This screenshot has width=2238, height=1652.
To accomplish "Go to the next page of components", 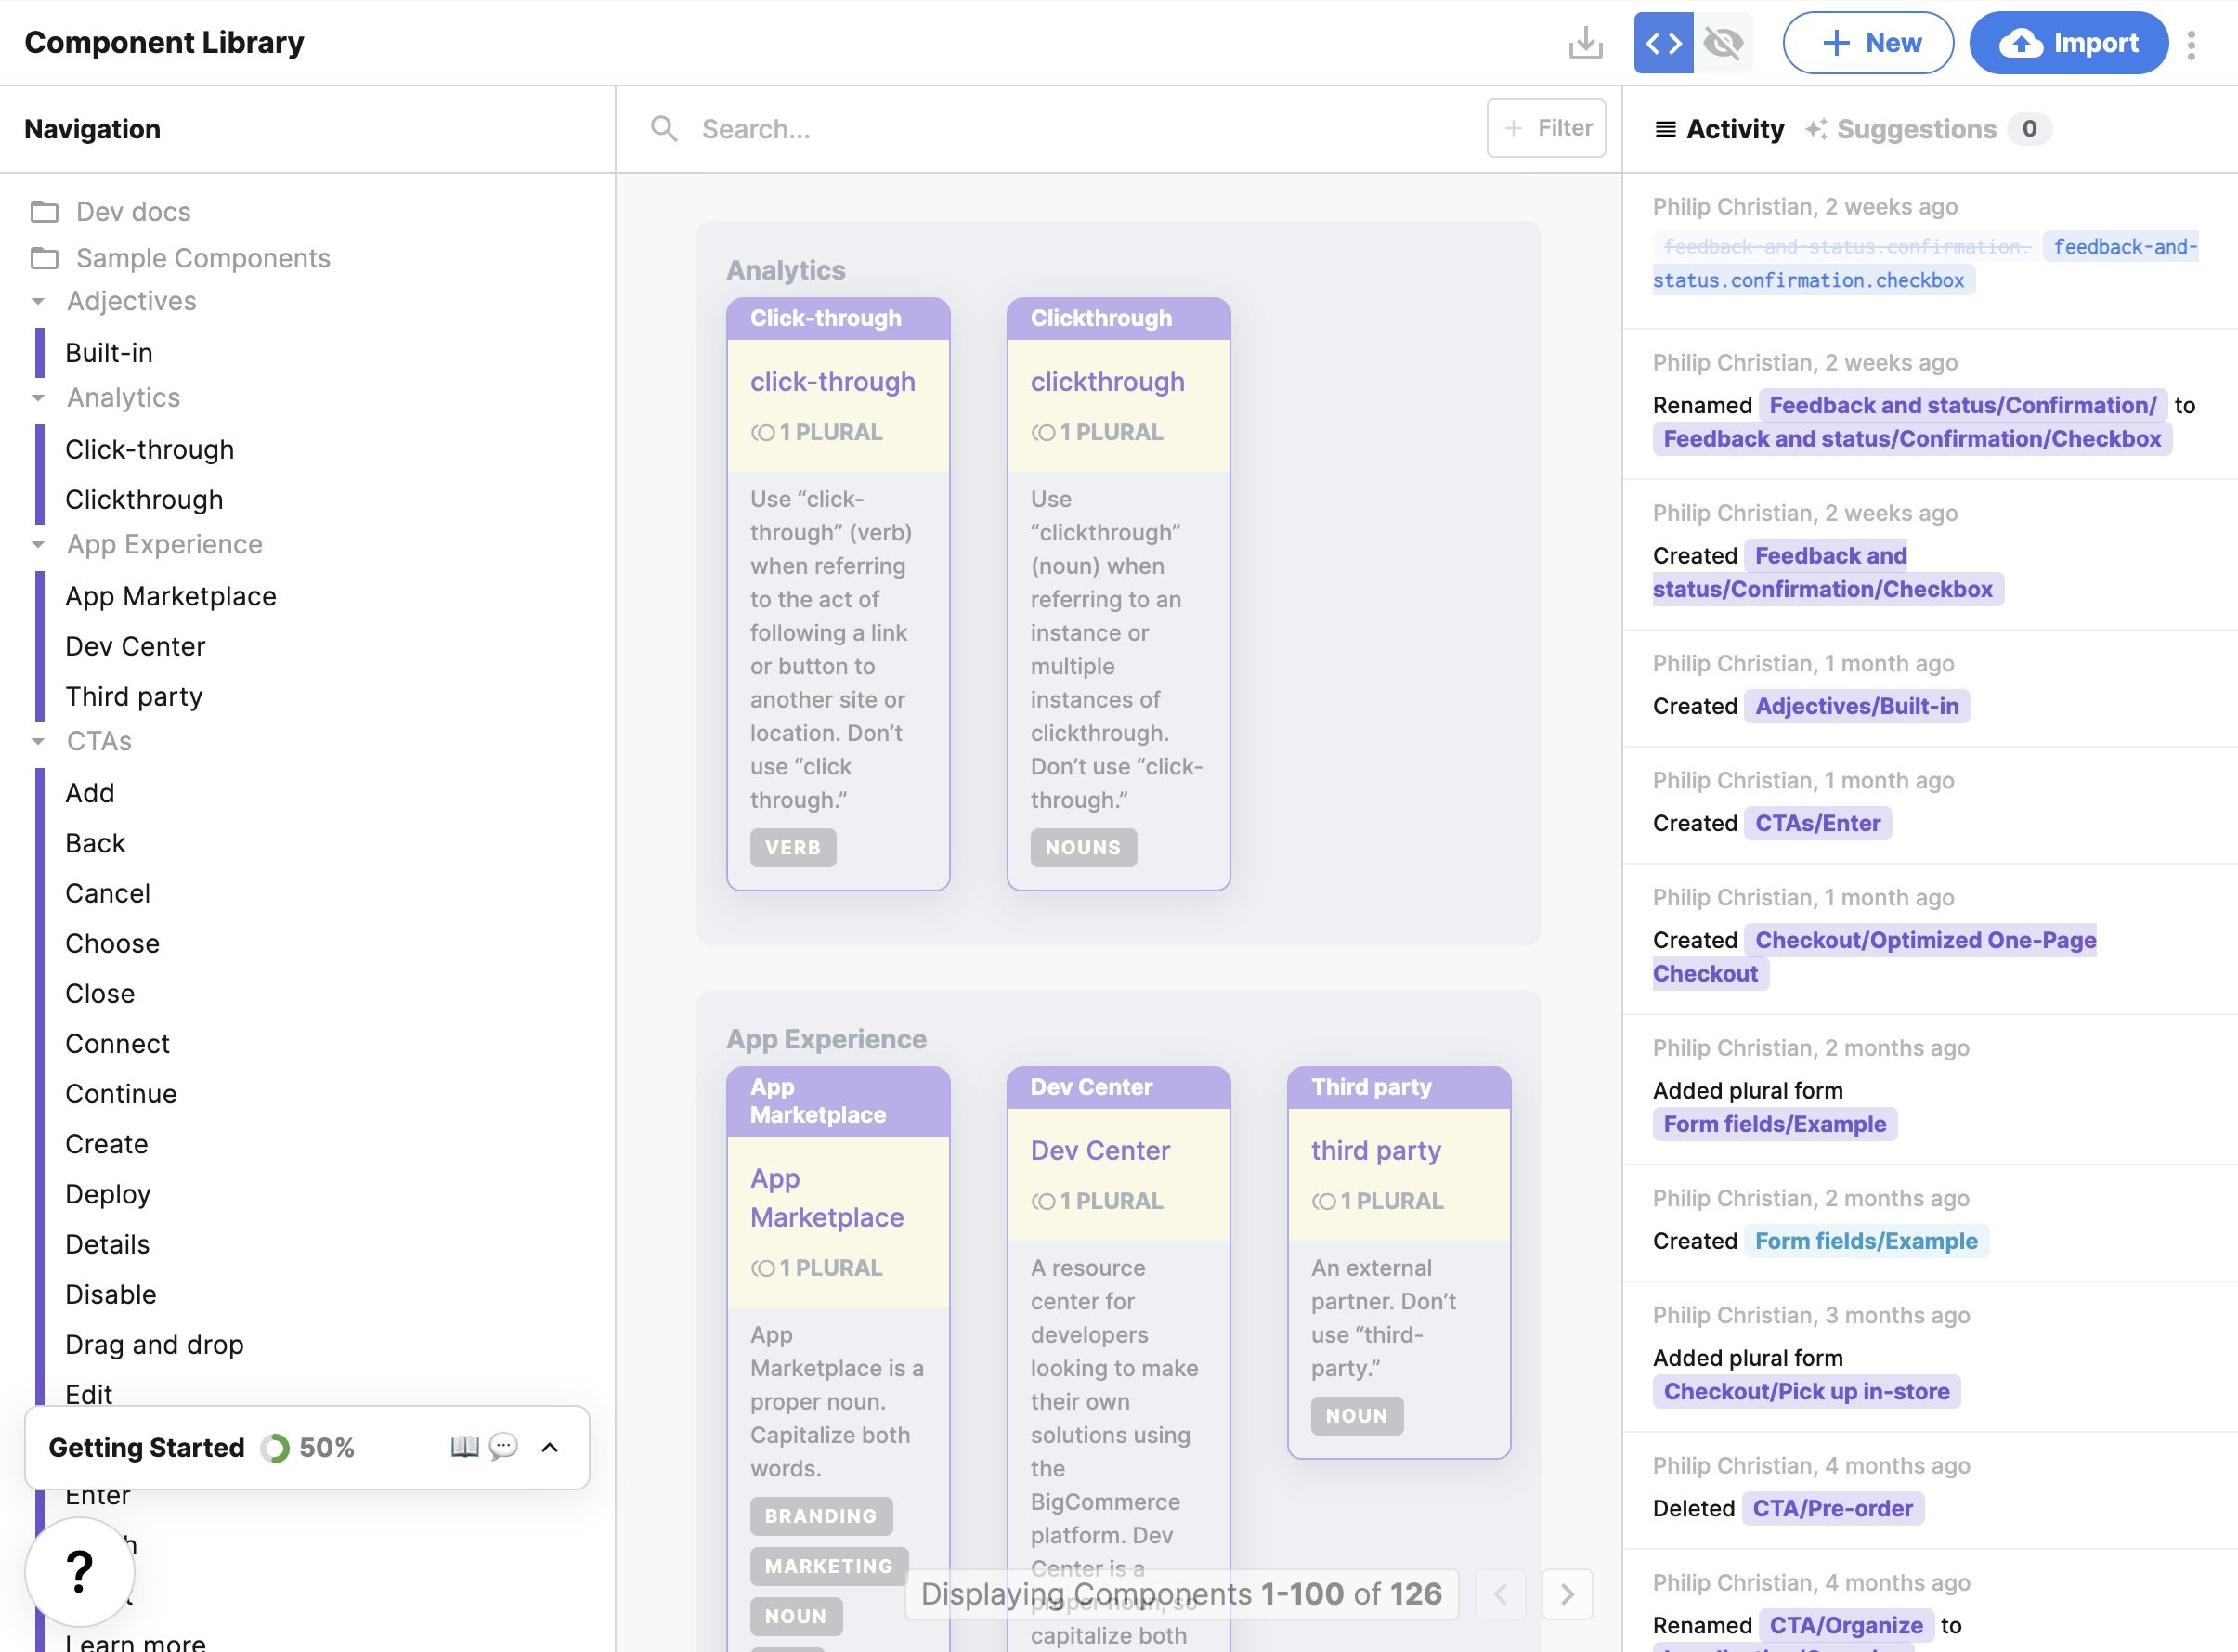I will (x=1567, y=1594).
